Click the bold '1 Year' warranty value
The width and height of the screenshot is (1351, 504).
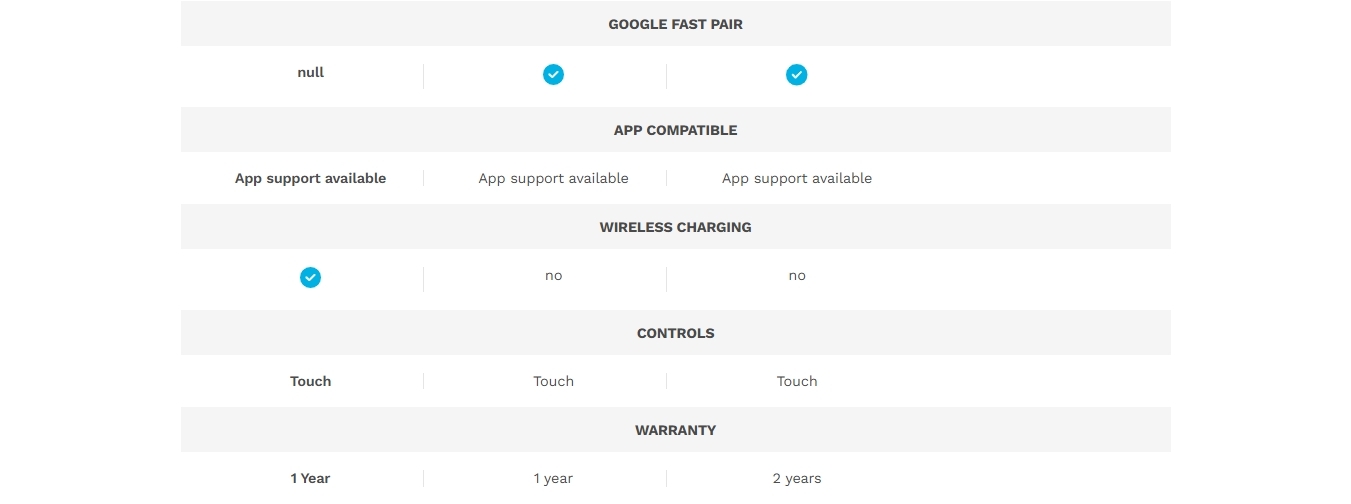coord(310,478)
